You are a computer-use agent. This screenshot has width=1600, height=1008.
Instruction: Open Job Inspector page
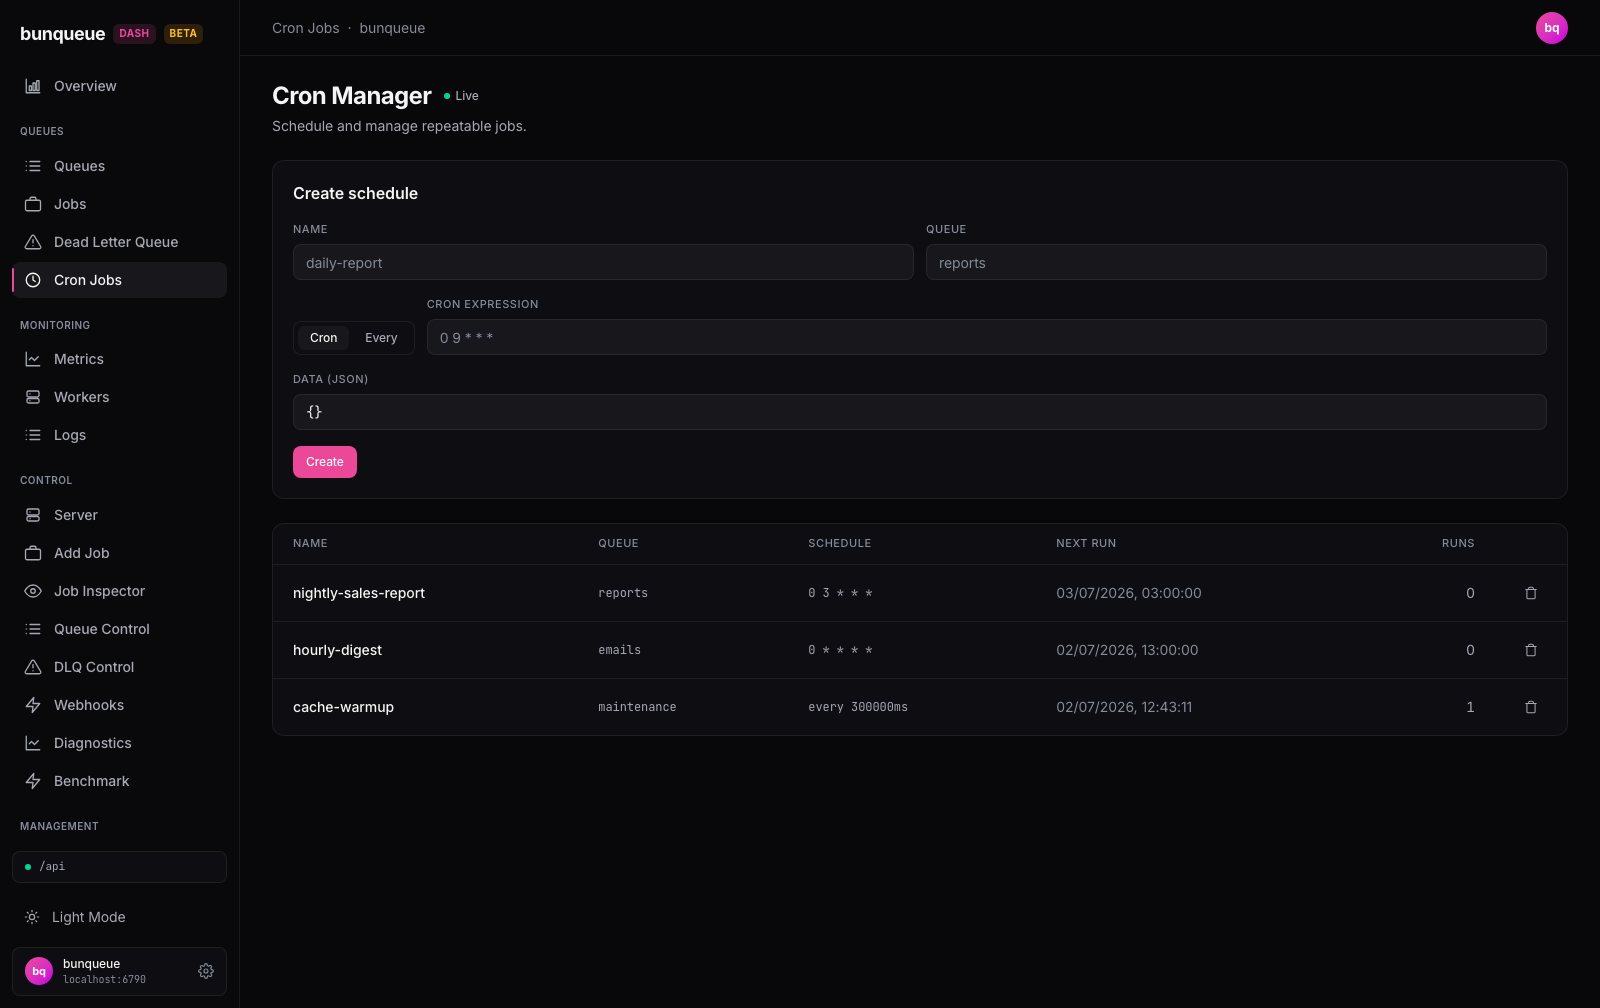tap(119, 591)
